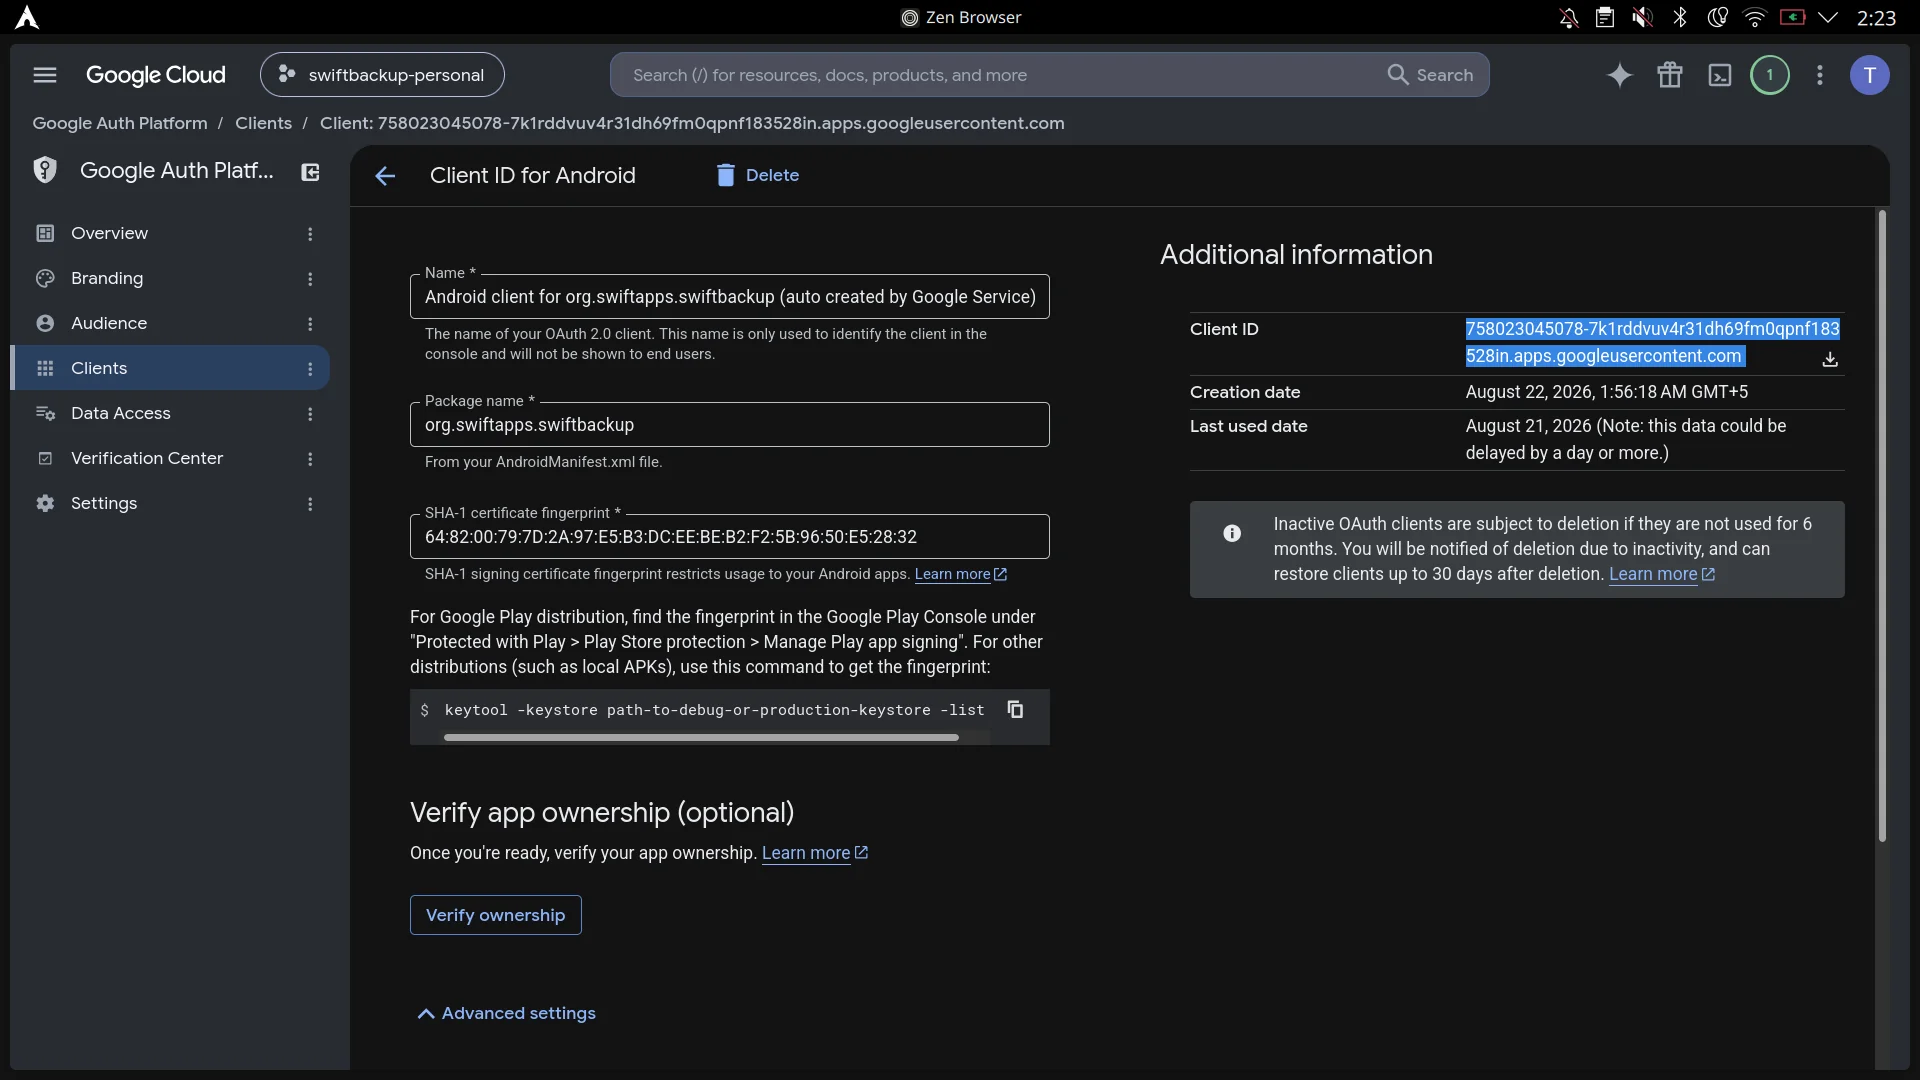Activate Cloud Shell terminal icon

[x=1720, y=75]
